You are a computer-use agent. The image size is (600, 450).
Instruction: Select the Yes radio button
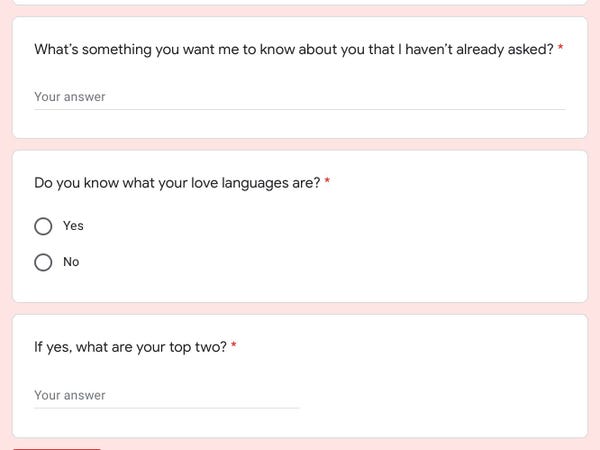tap(43, 226)
